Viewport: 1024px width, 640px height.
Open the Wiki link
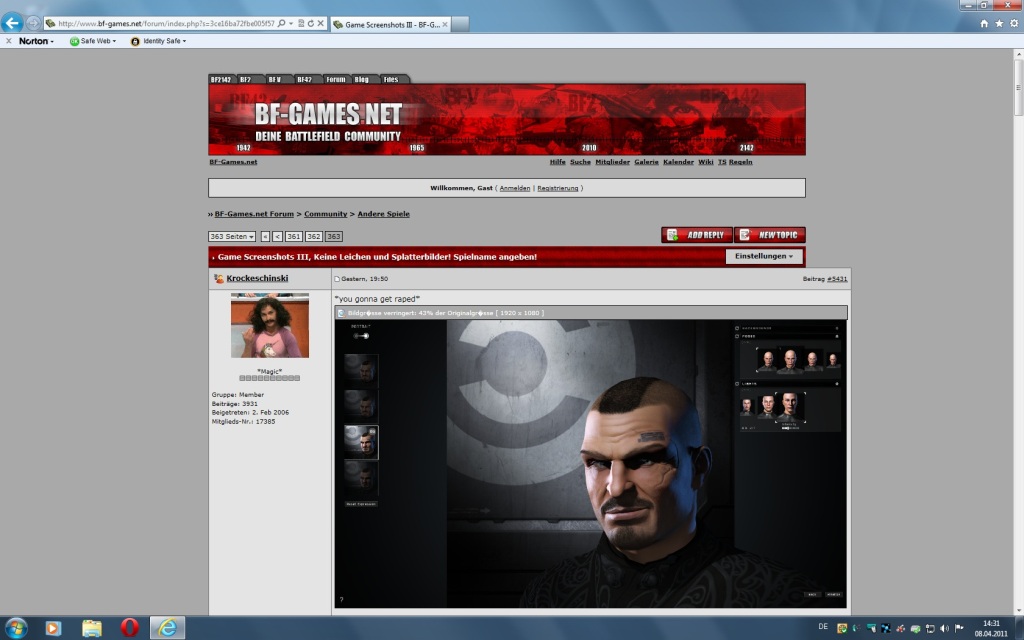(706, 162)
